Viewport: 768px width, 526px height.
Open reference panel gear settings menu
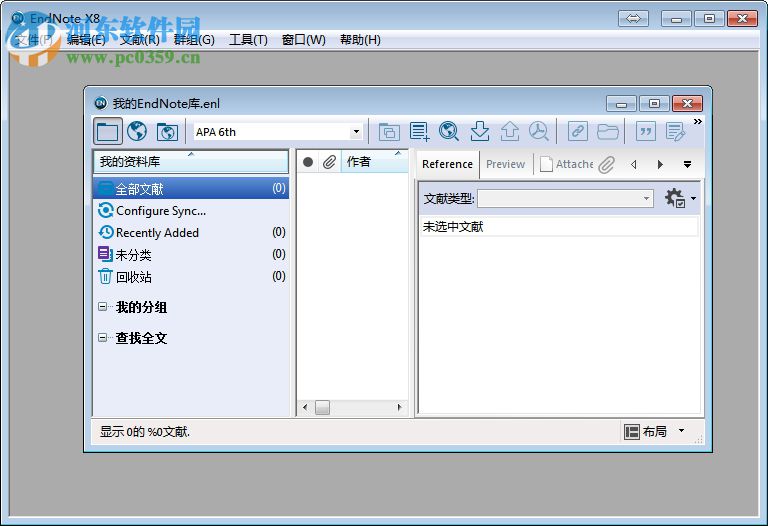(x=680, y=198)
